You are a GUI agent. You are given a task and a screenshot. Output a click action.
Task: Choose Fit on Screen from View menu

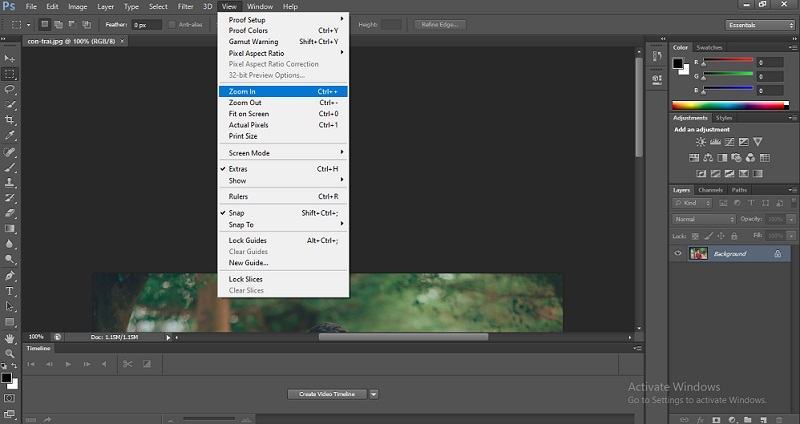point(283,114)
